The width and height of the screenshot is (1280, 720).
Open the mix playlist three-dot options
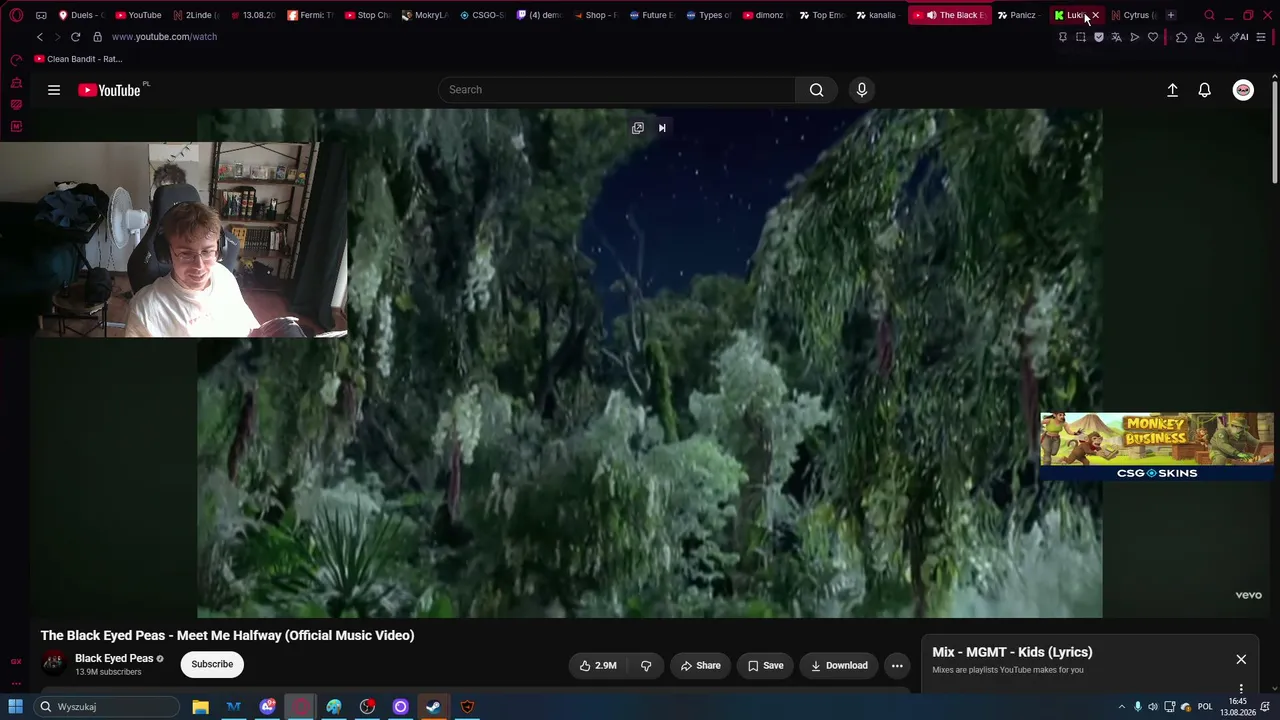[x=1241, y=689]
